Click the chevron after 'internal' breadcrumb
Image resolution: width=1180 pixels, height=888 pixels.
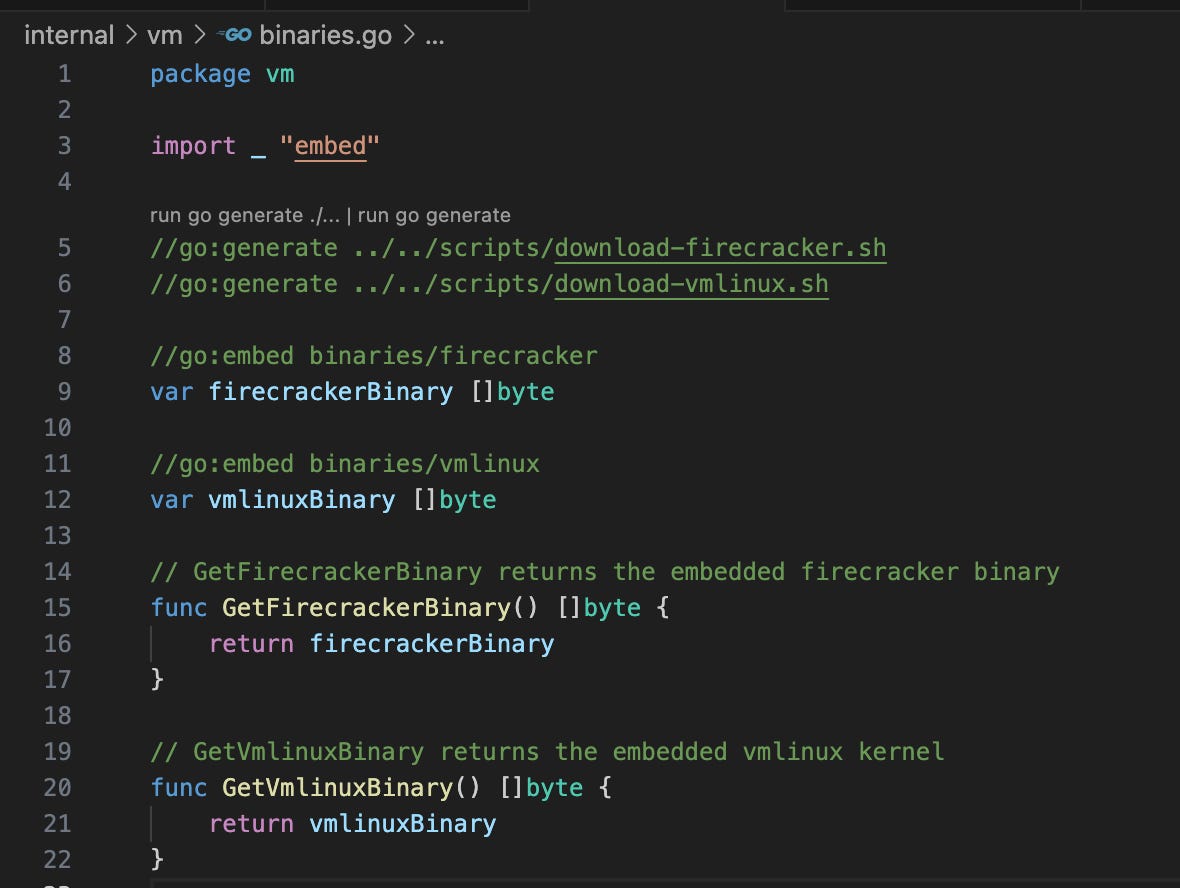pyautogui.click(x=131, y=35)
